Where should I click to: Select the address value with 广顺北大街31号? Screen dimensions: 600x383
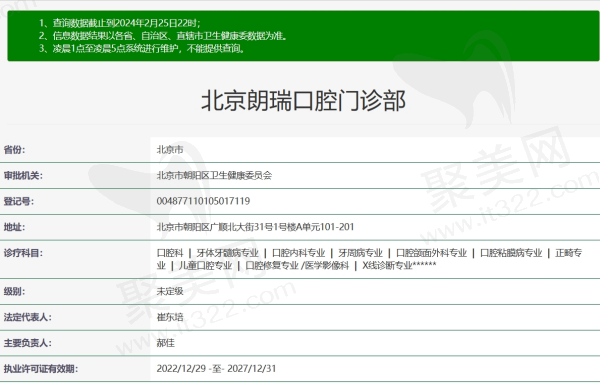click(255, 227)
